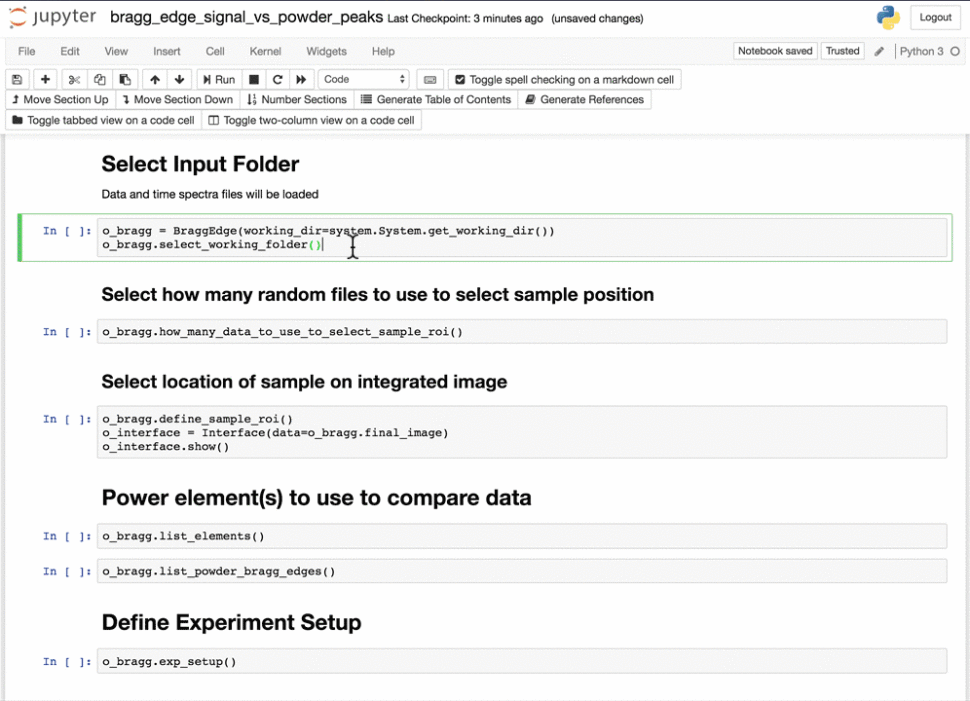Open the cell type Code dropdown
This screenshot has width=970, height=701.
coord(364,80)
